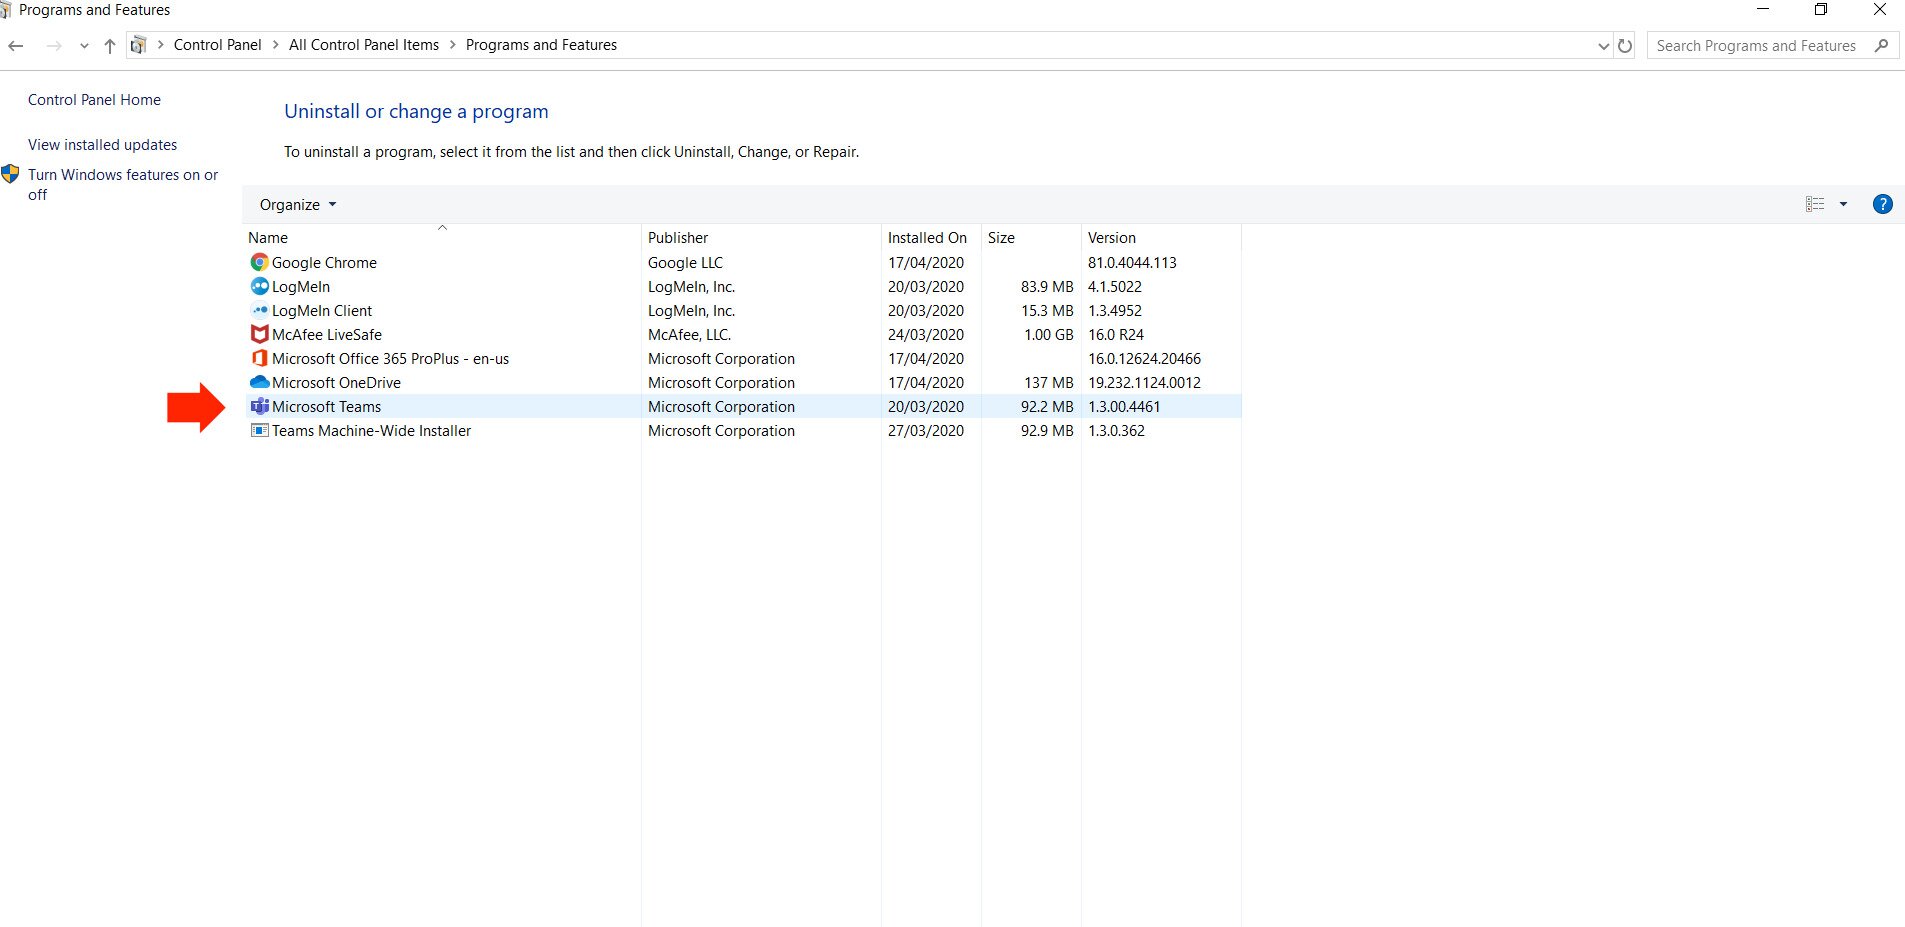This screenshot has height=927, width=1905.
Task: Select the LogMeIn Client name
Action: pyautogui.click(x=322, y=311)
